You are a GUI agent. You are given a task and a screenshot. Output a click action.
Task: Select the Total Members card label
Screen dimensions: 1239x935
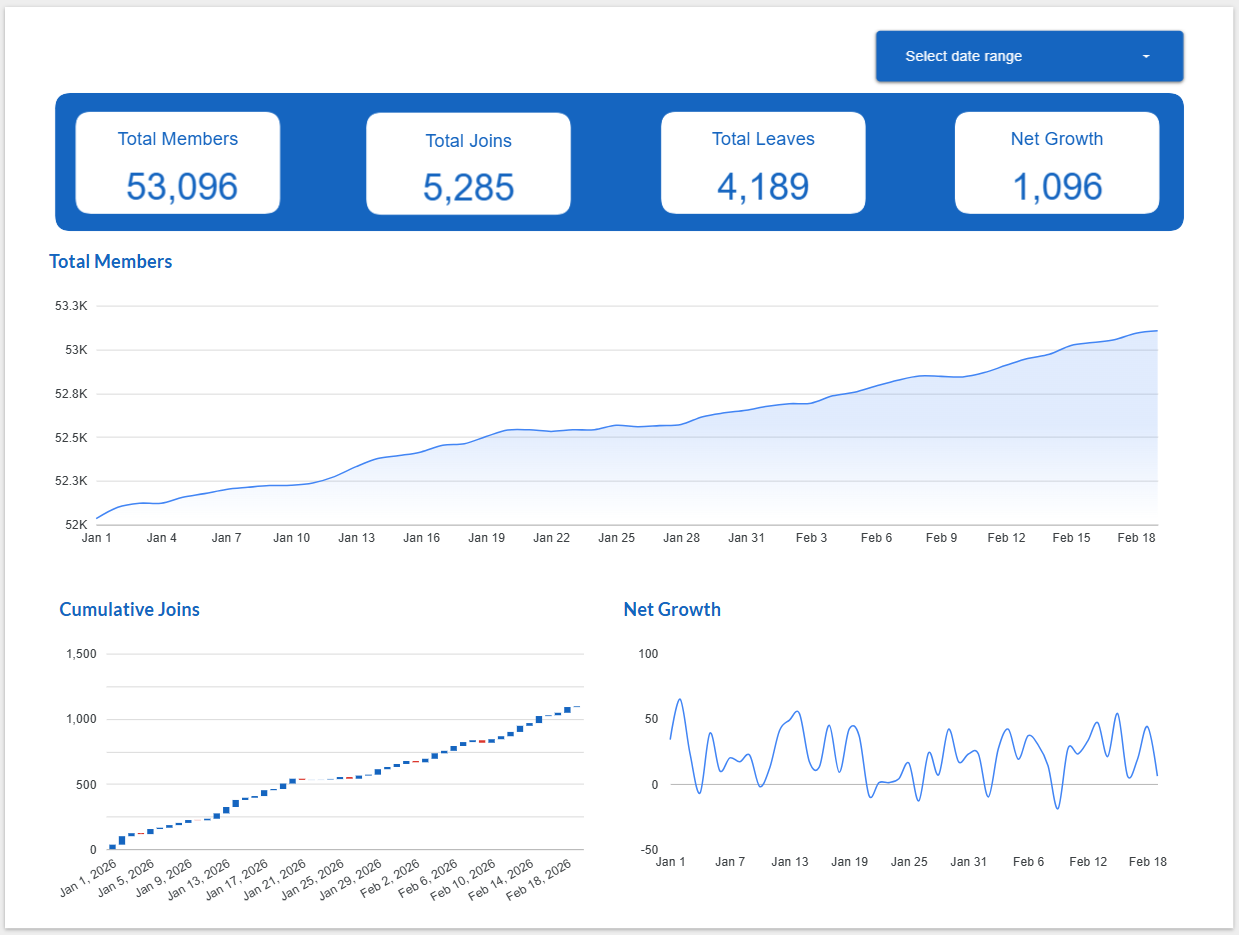[178, 139]
